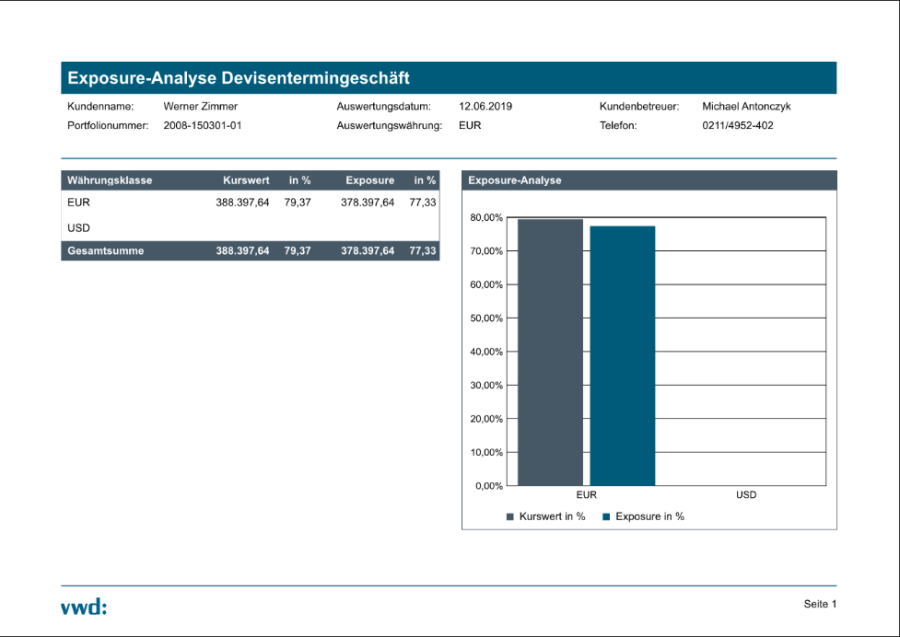The image size is (900, 637).
Task: Click the Währungsklasse column header
Action: (x=109, y=181)
